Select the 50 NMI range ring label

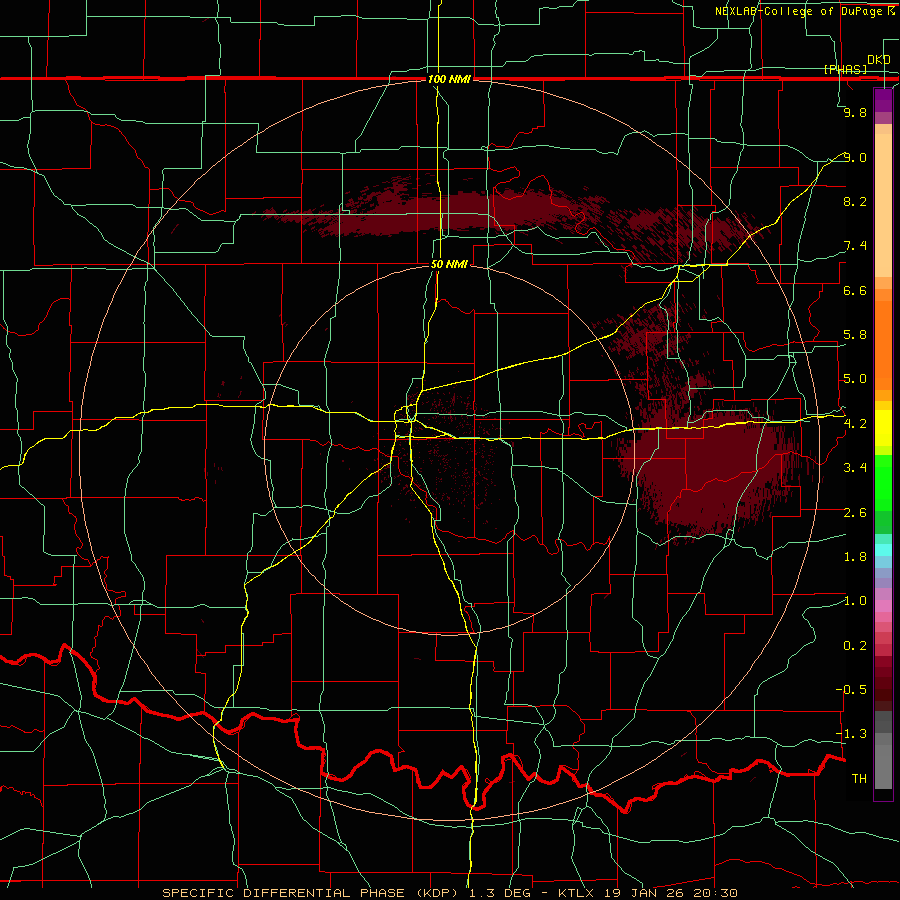pyautogui.click(x=449, y=264)
